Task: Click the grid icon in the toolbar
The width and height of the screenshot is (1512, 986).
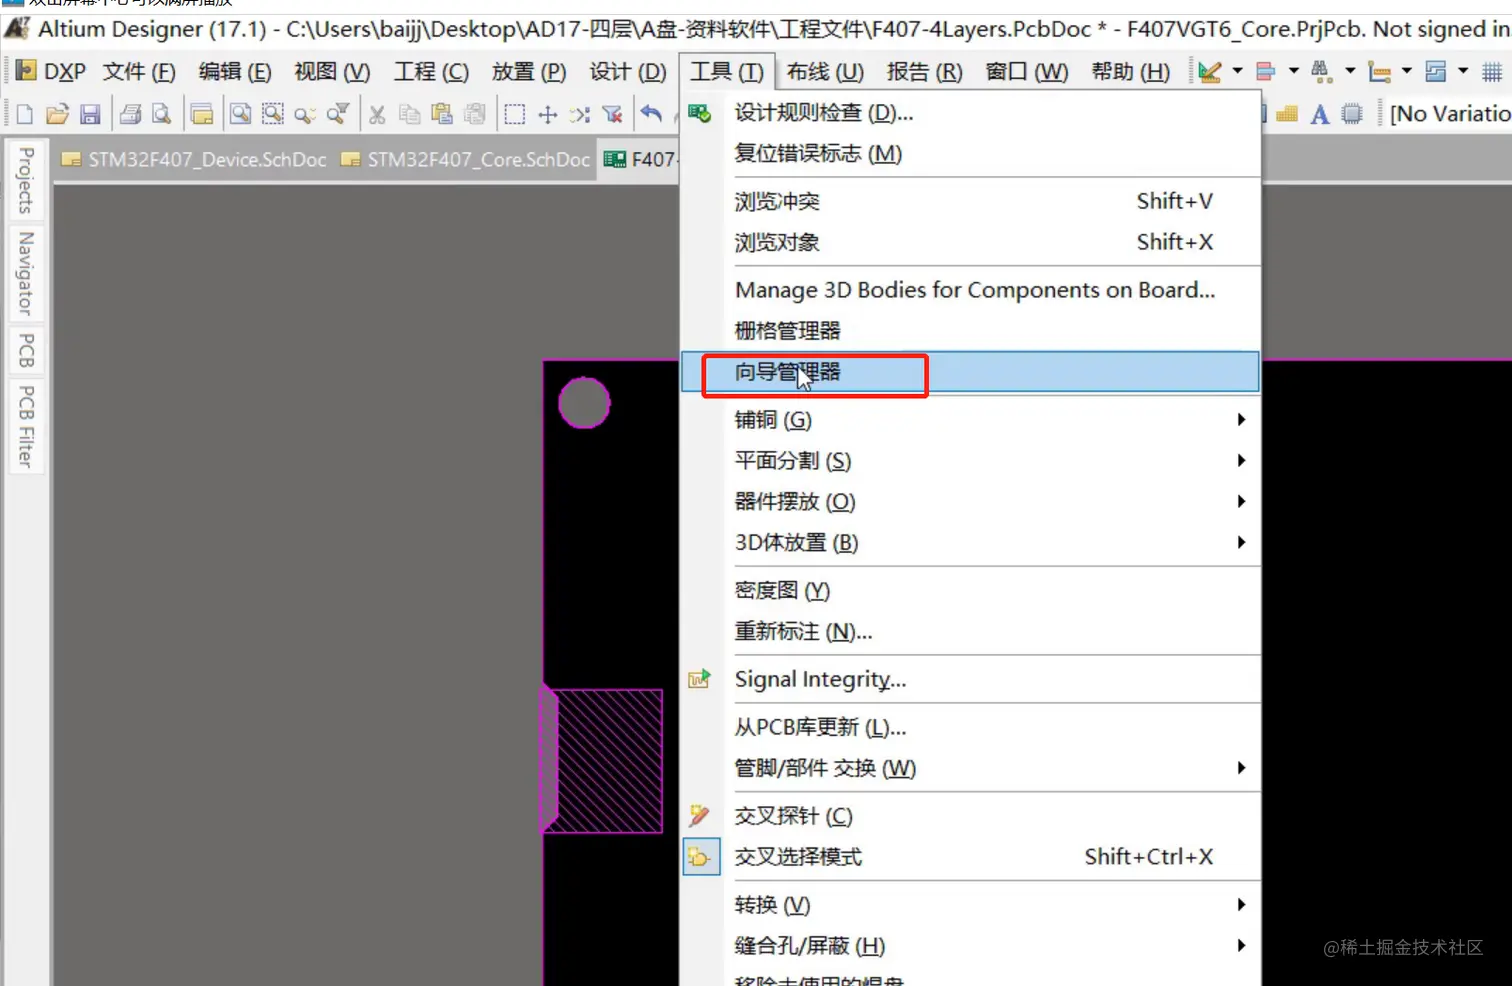Action: (x=1491, y=72)
